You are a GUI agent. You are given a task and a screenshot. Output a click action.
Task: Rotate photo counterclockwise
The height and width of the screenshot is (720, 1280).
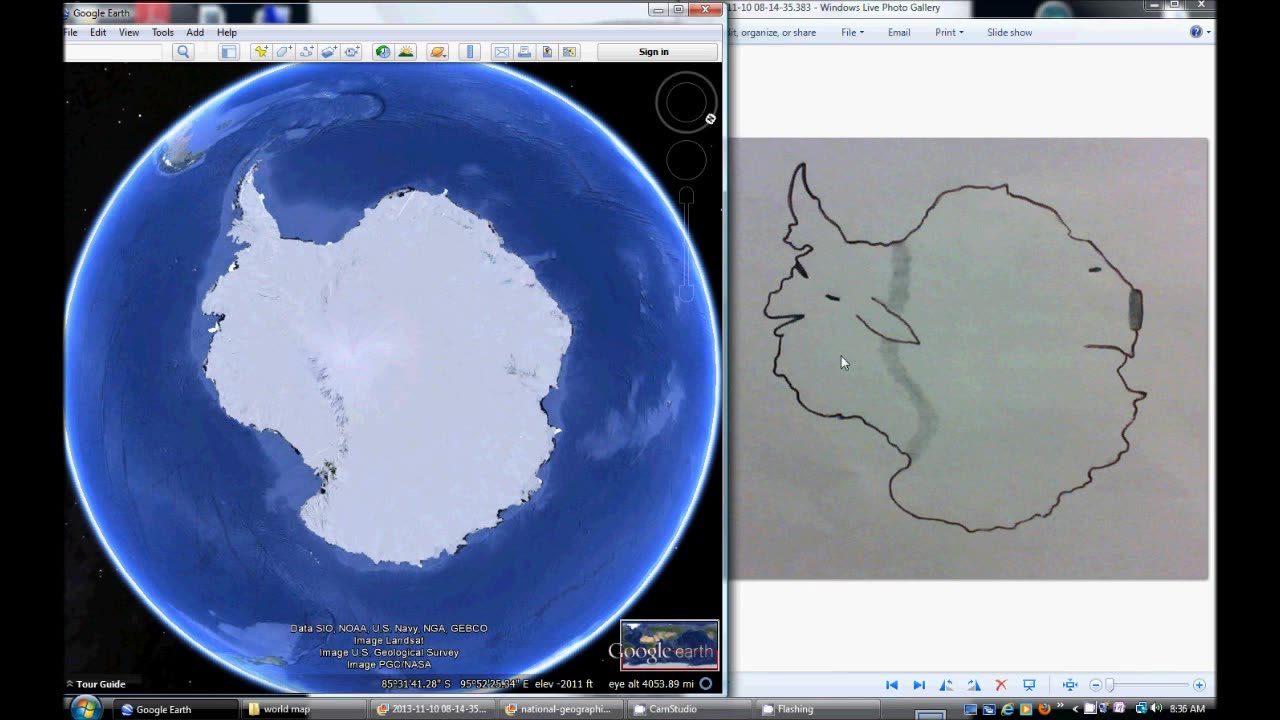tap(946, 685)
